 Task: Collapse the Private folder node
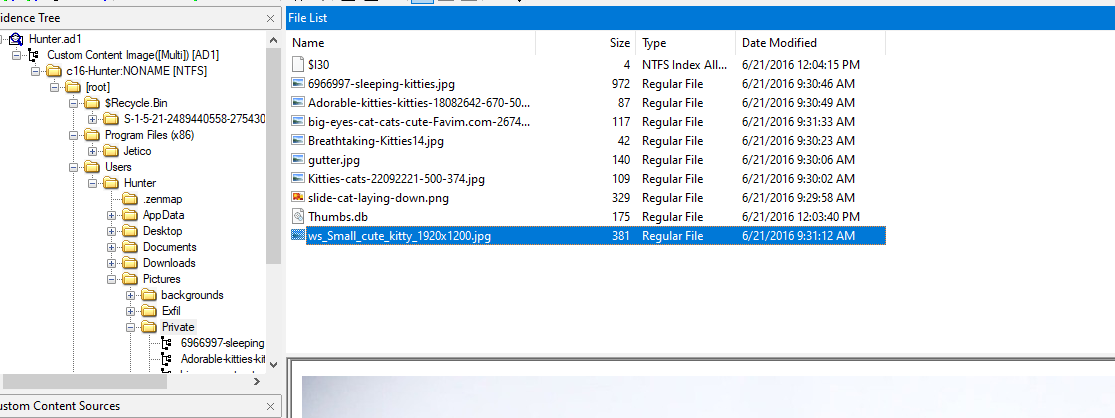pos(130,327)
